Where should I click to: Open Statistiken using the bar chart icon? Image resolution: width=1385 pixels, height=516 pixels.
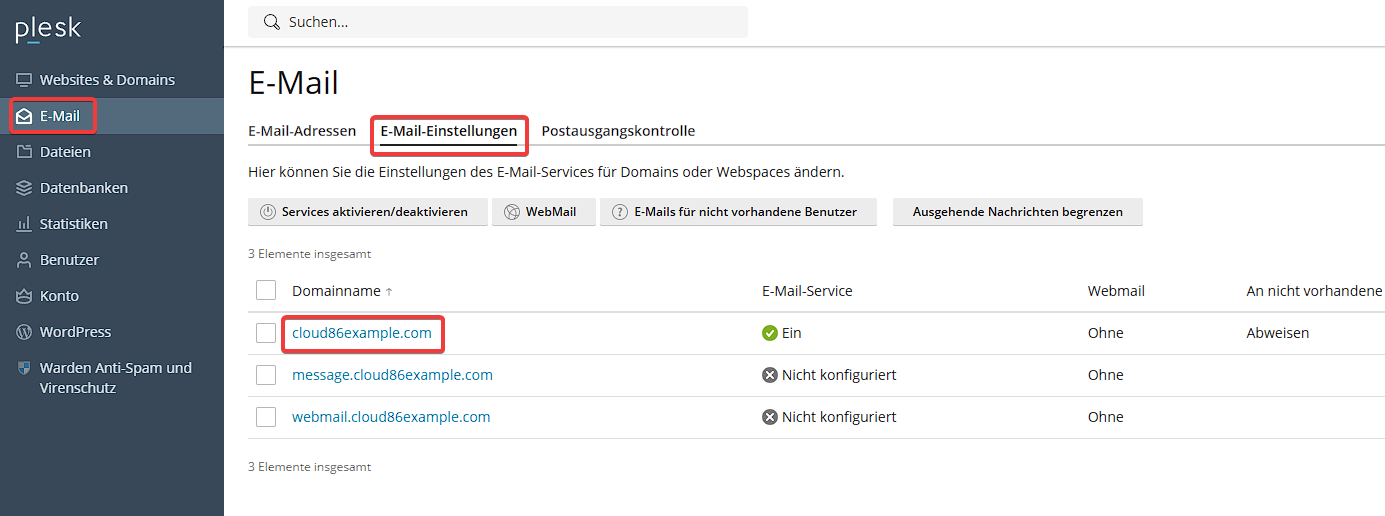click(24, 224)
